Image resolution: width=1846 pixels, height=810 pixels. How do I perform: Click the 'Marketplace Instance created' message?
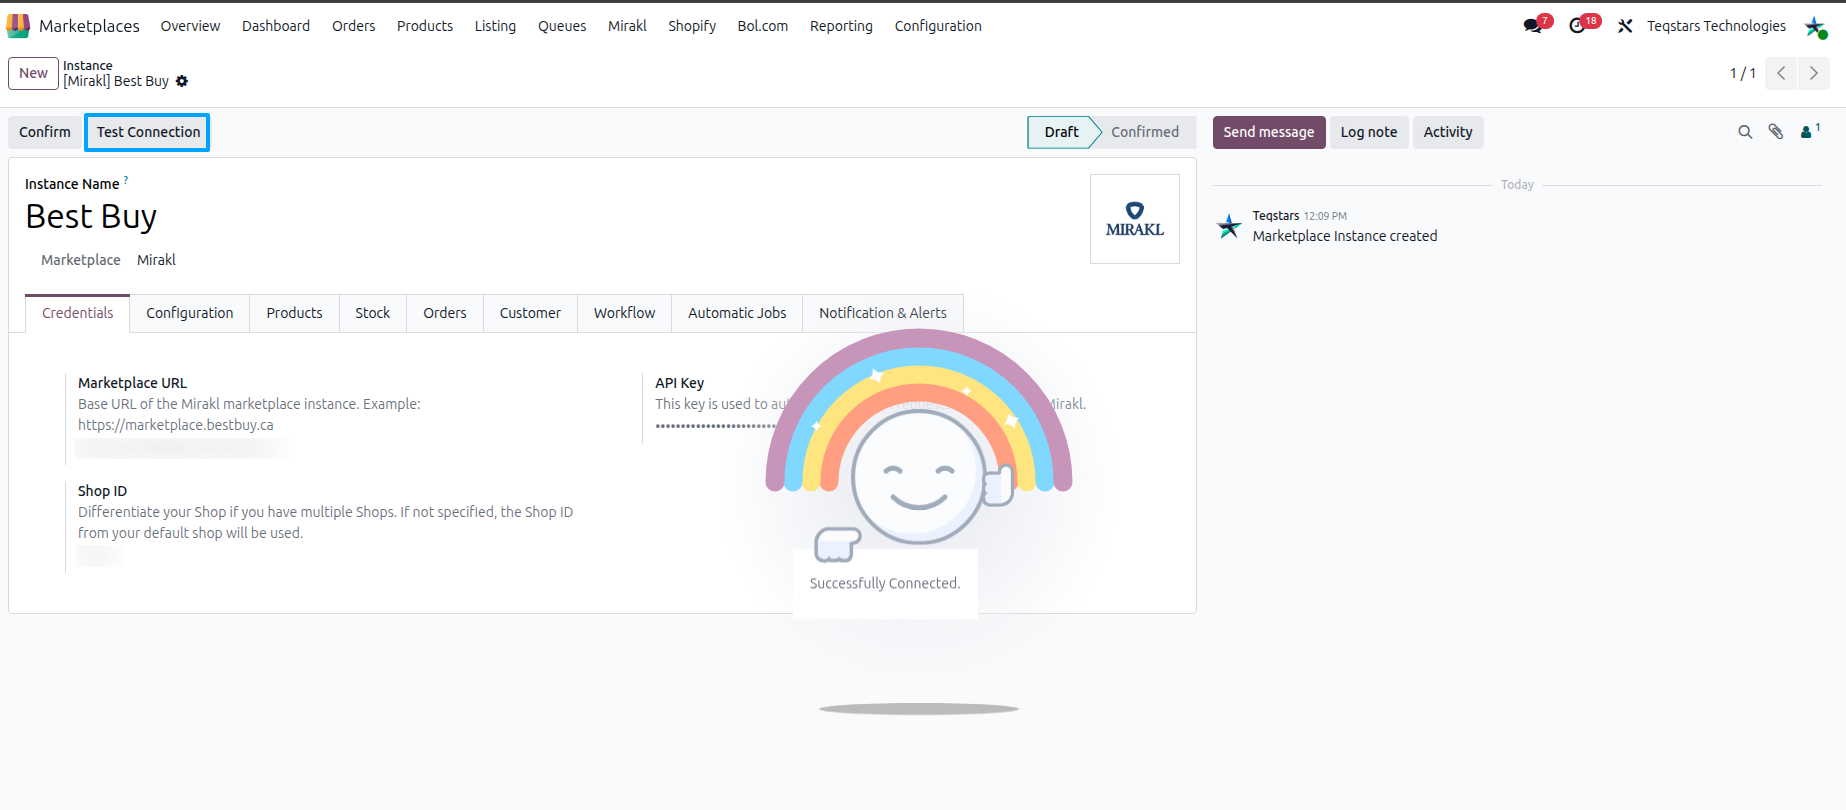[1345, 236]
